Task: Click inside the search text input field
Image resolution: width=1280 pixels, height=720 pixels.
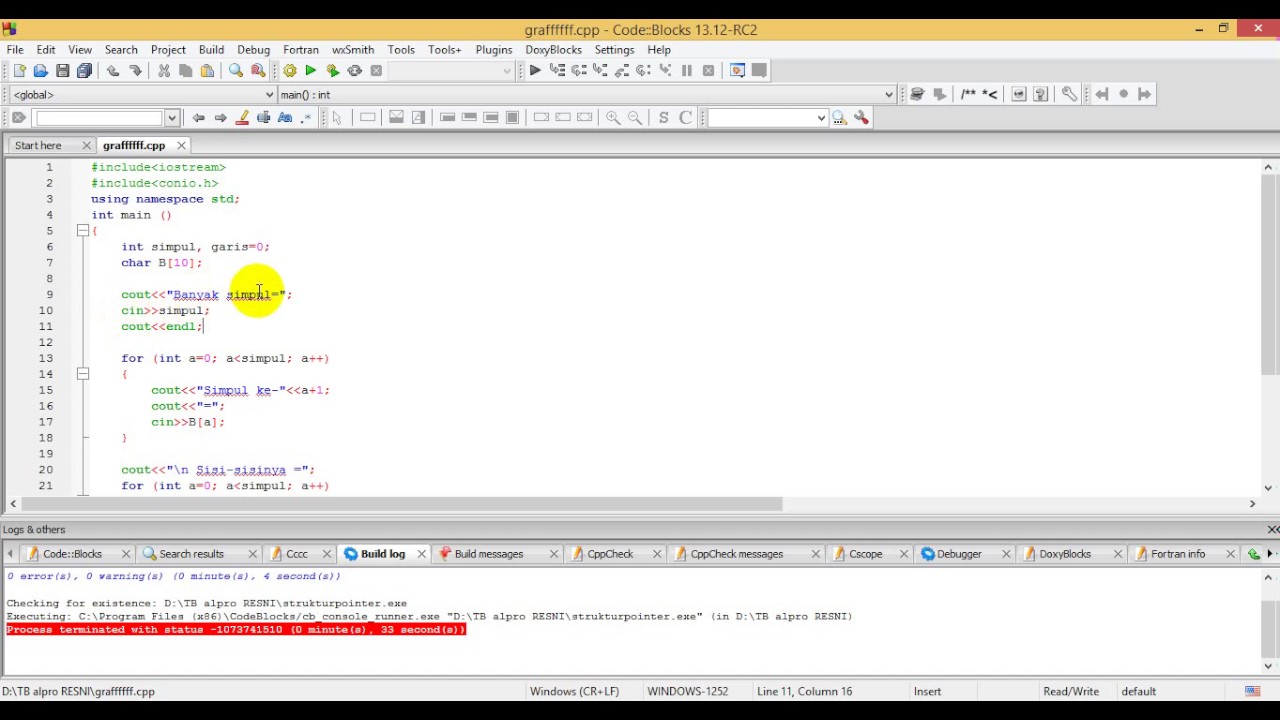Action: pos(98,118)
